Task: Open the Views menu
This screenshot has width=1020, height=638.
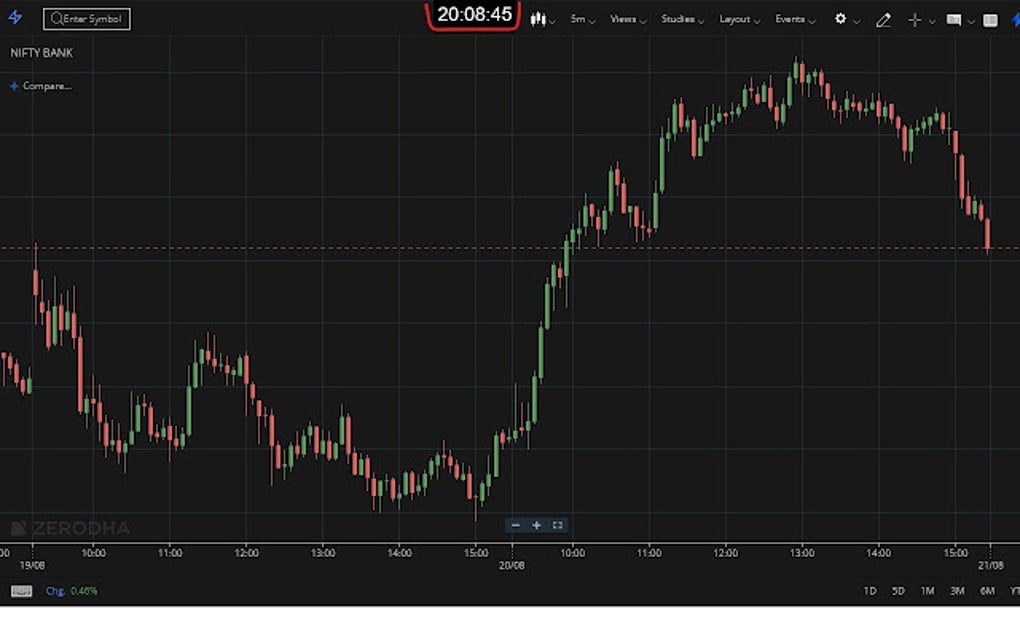Action: coord(624,19)
